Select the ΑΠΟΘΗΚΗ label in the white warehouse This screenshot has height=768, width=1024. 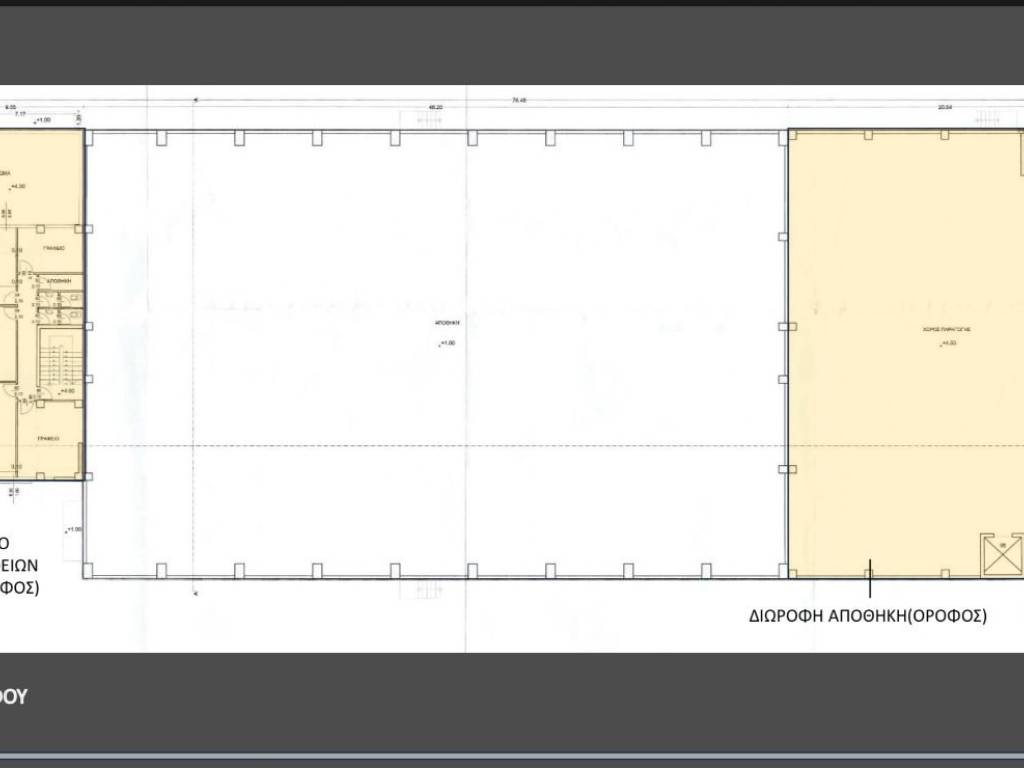point(446,325)
